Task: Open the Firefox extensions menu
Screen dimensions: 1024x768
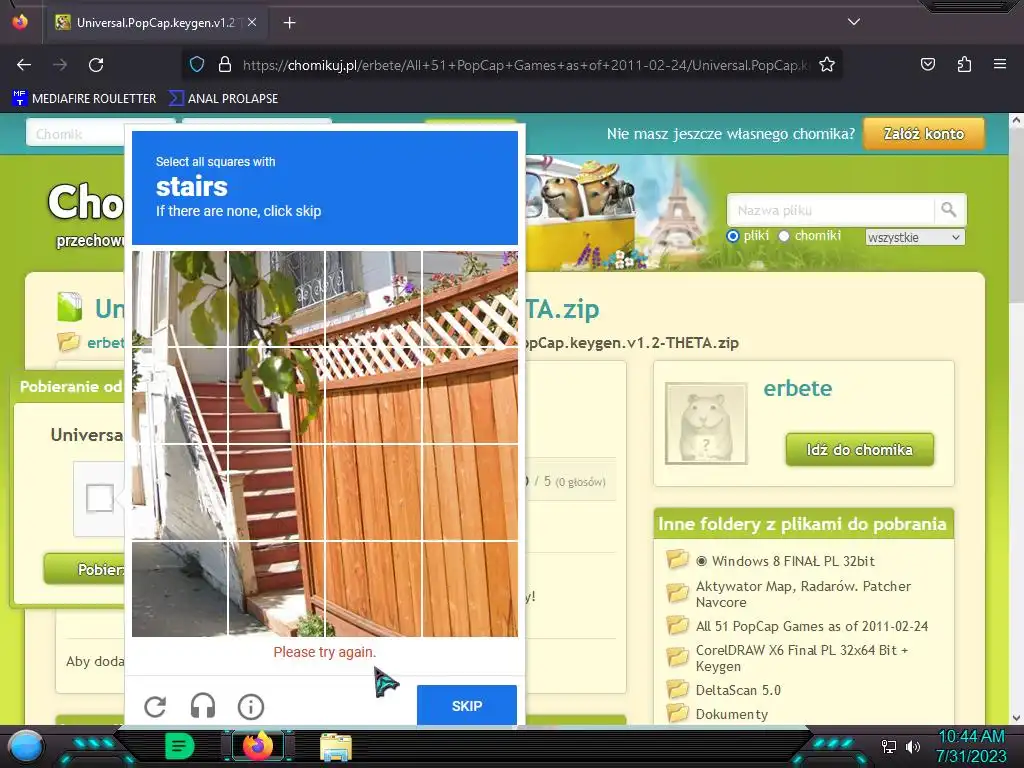Action: (965, 65)
